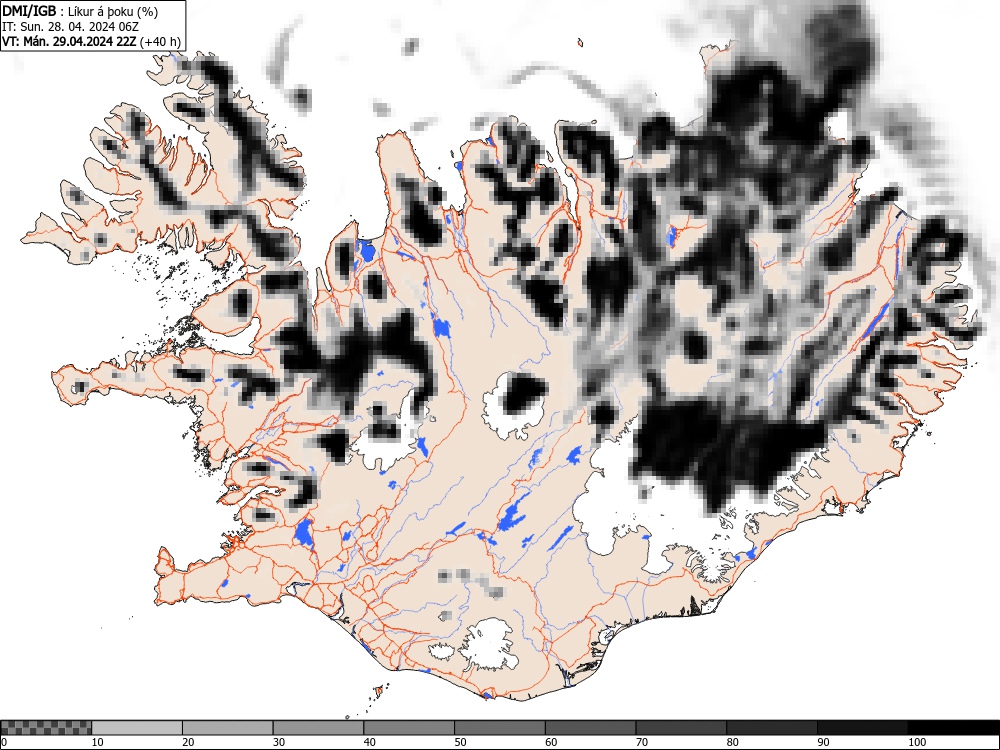Click the 'IT: Sun. 28. 04. 2024 06Z' line
1000x750 pixels.
click(70, 27)
